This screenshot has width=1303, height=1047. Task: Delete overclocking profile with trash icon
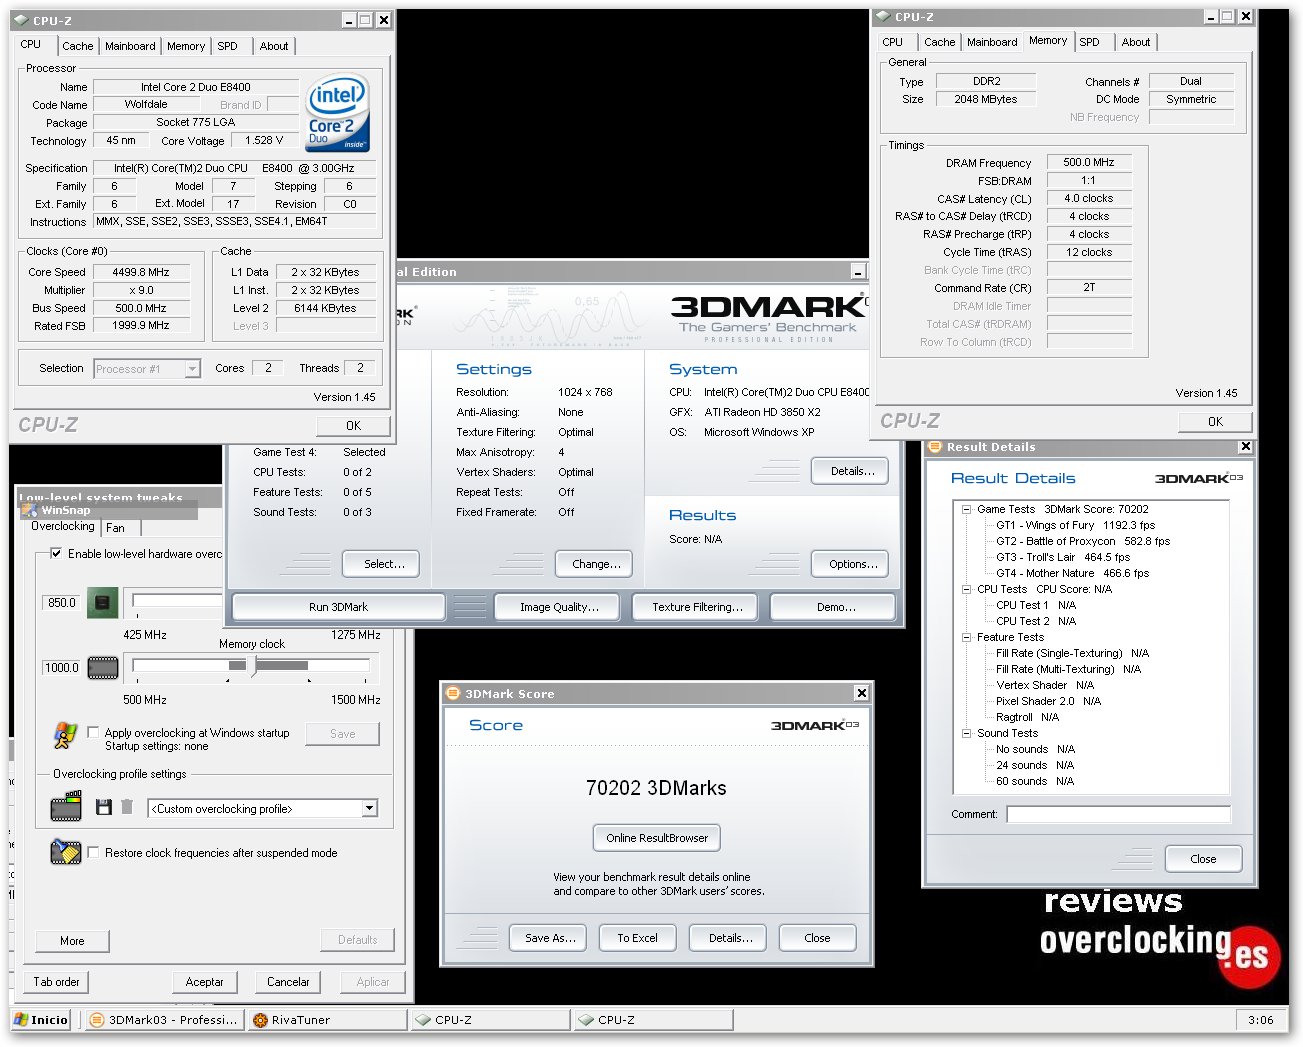(127, 806)
